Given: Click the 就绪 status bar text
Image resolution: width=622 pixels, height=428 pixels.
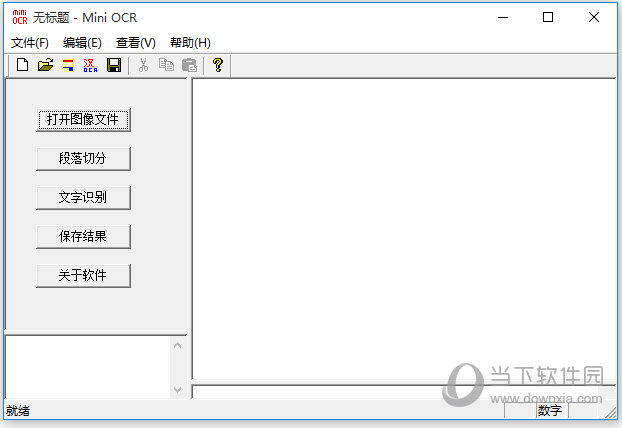Looking at the screenshot, I should 18,411.
